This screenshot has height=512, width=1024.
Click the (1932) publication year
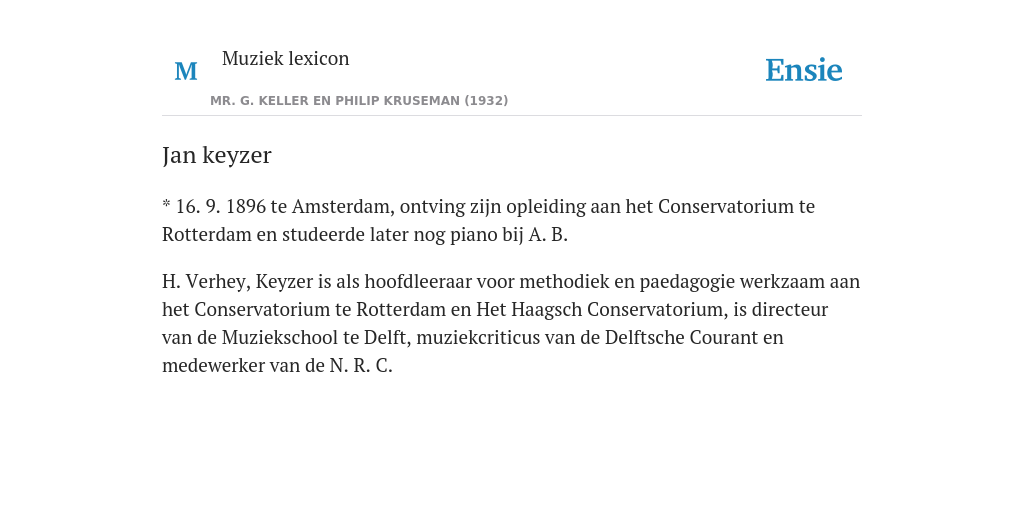click(486, 101)
